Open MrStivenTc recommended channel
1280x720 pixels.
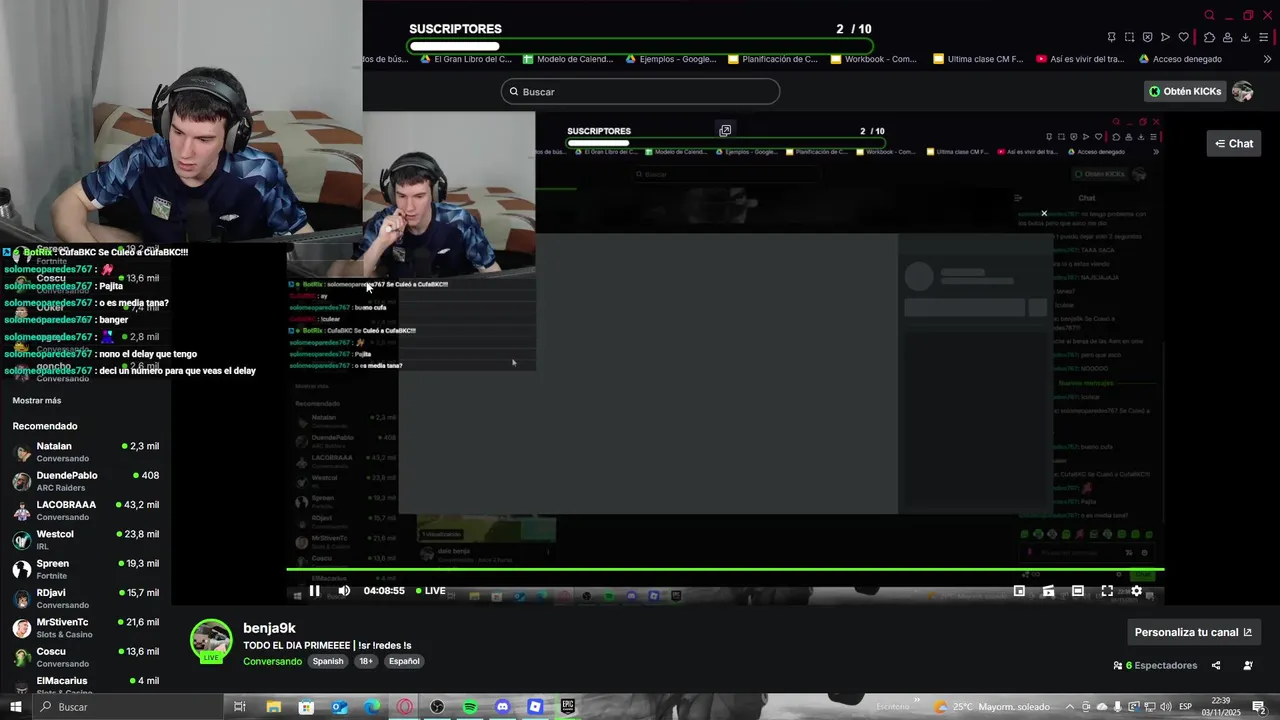pyautogui.click(x=85, y=628)
